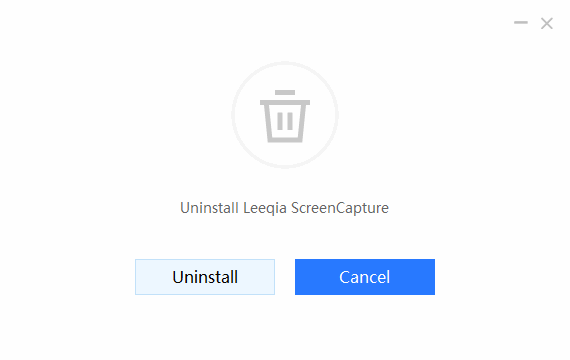Select the Uninstall Leeqia ScreenCapture text

pyautogui.click(x=284, y=208)
